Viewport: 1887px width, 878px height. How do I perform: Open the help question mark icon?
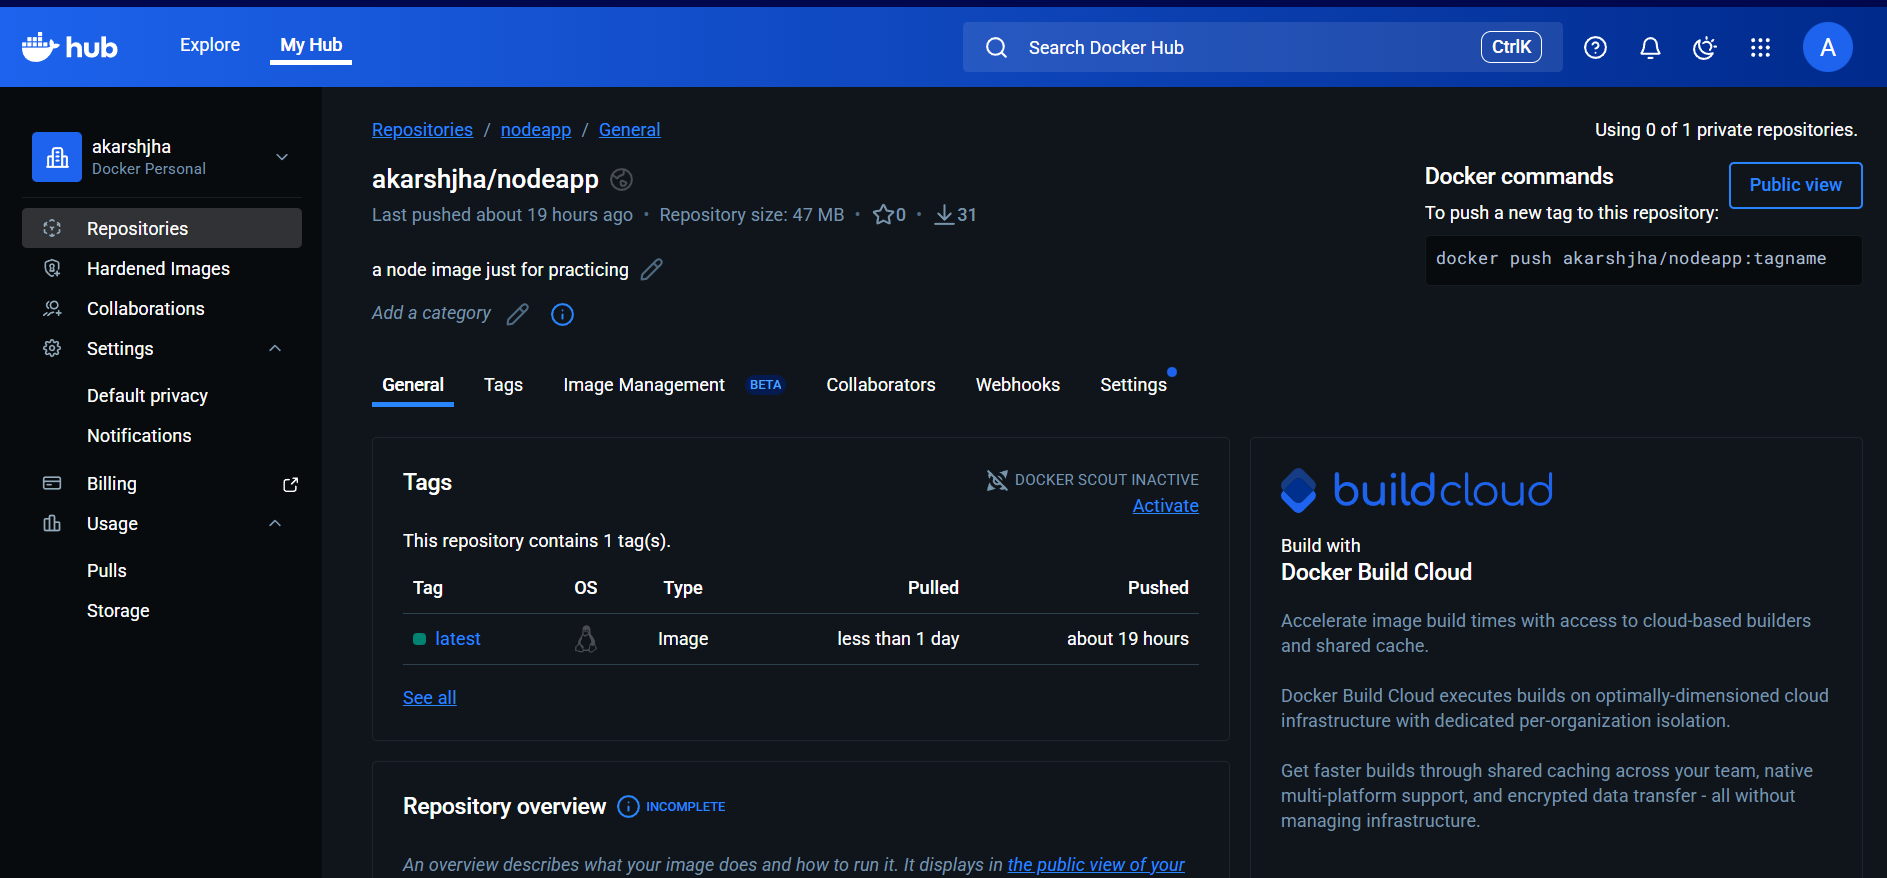(1595, 47)
